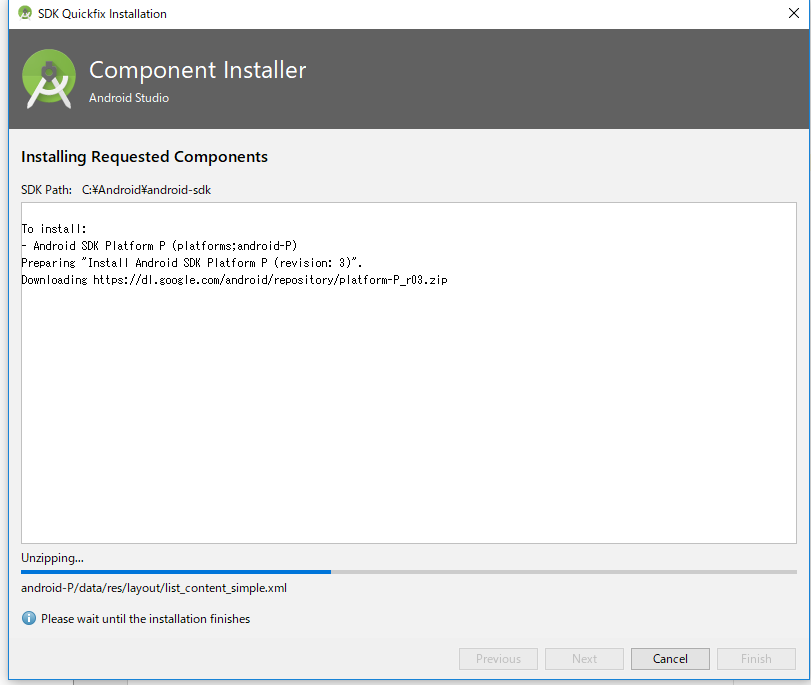Click the 'Android SDK Platform P' log line
811x685 pixels.
coord(159,246)
